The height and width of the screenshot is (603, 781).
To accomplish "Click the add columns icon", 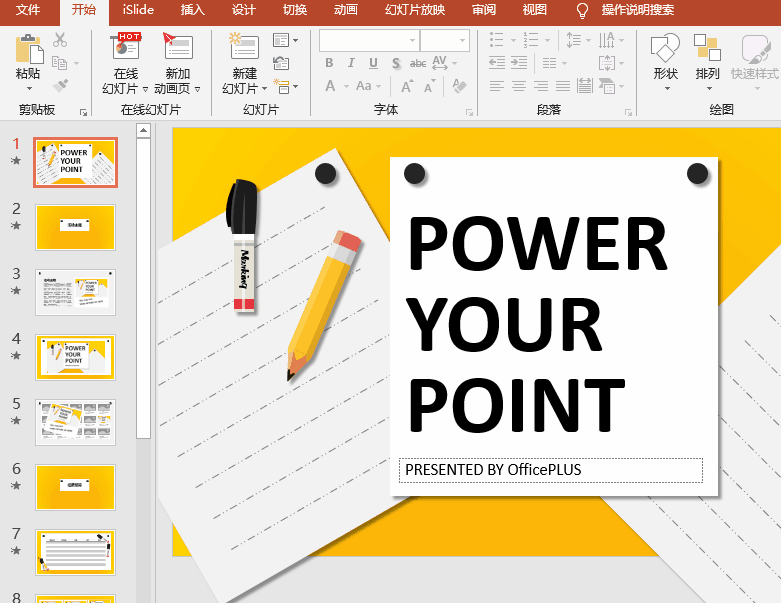I will click(x=550, y=63).
